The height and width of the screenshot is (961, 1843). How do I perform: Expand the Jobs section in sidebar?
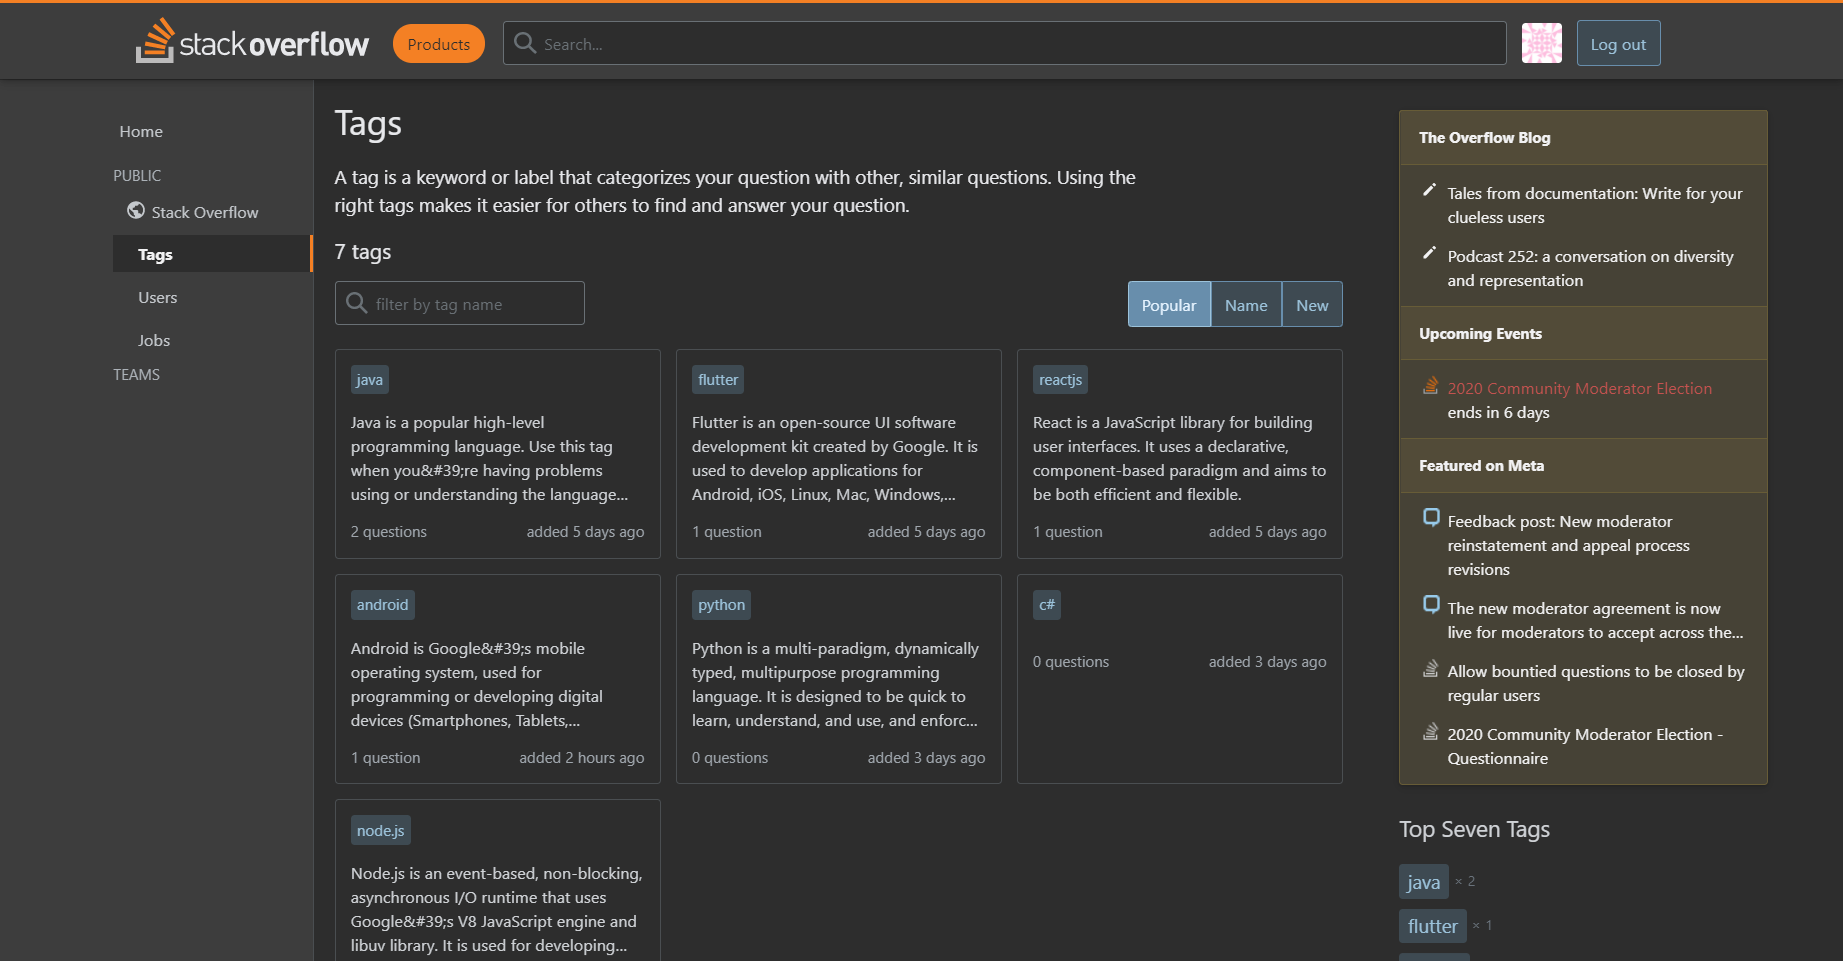pos(153,340)
